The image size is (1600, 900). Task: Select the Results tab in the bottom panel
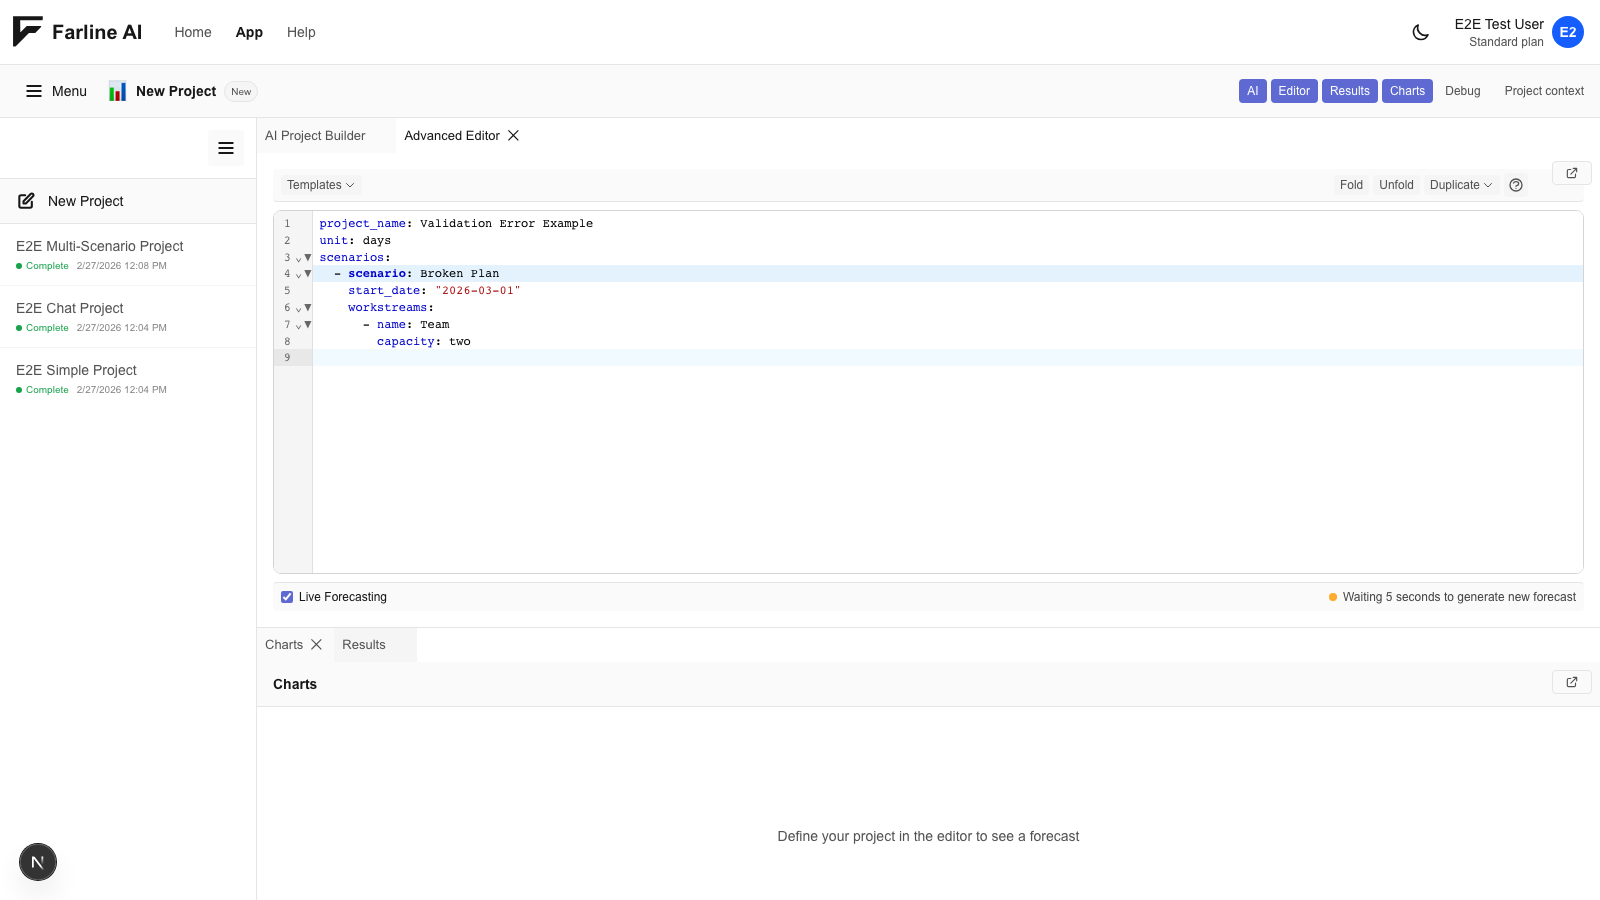pos(363,645)
